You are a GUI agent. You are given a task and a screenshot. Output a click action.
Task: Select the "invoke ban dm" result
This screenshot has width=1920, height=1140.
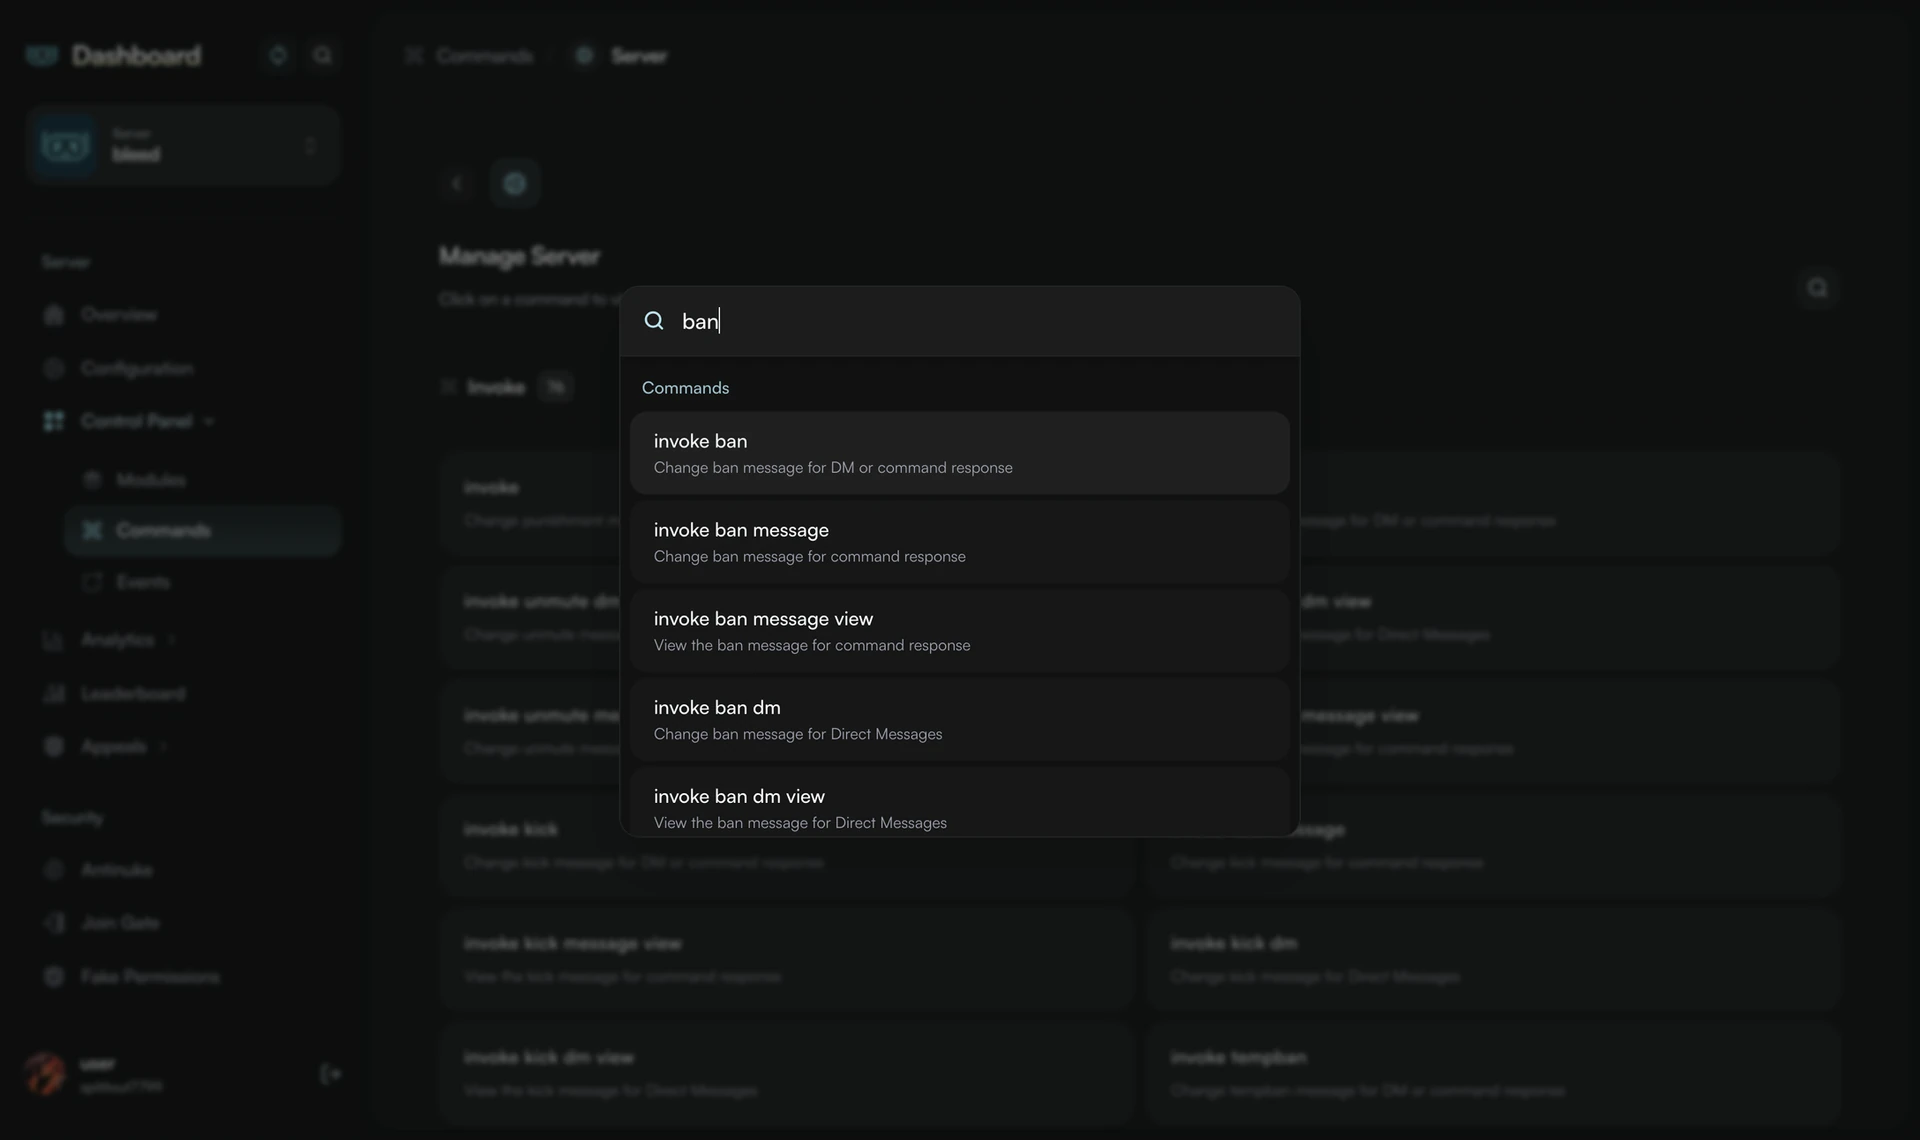960,720
